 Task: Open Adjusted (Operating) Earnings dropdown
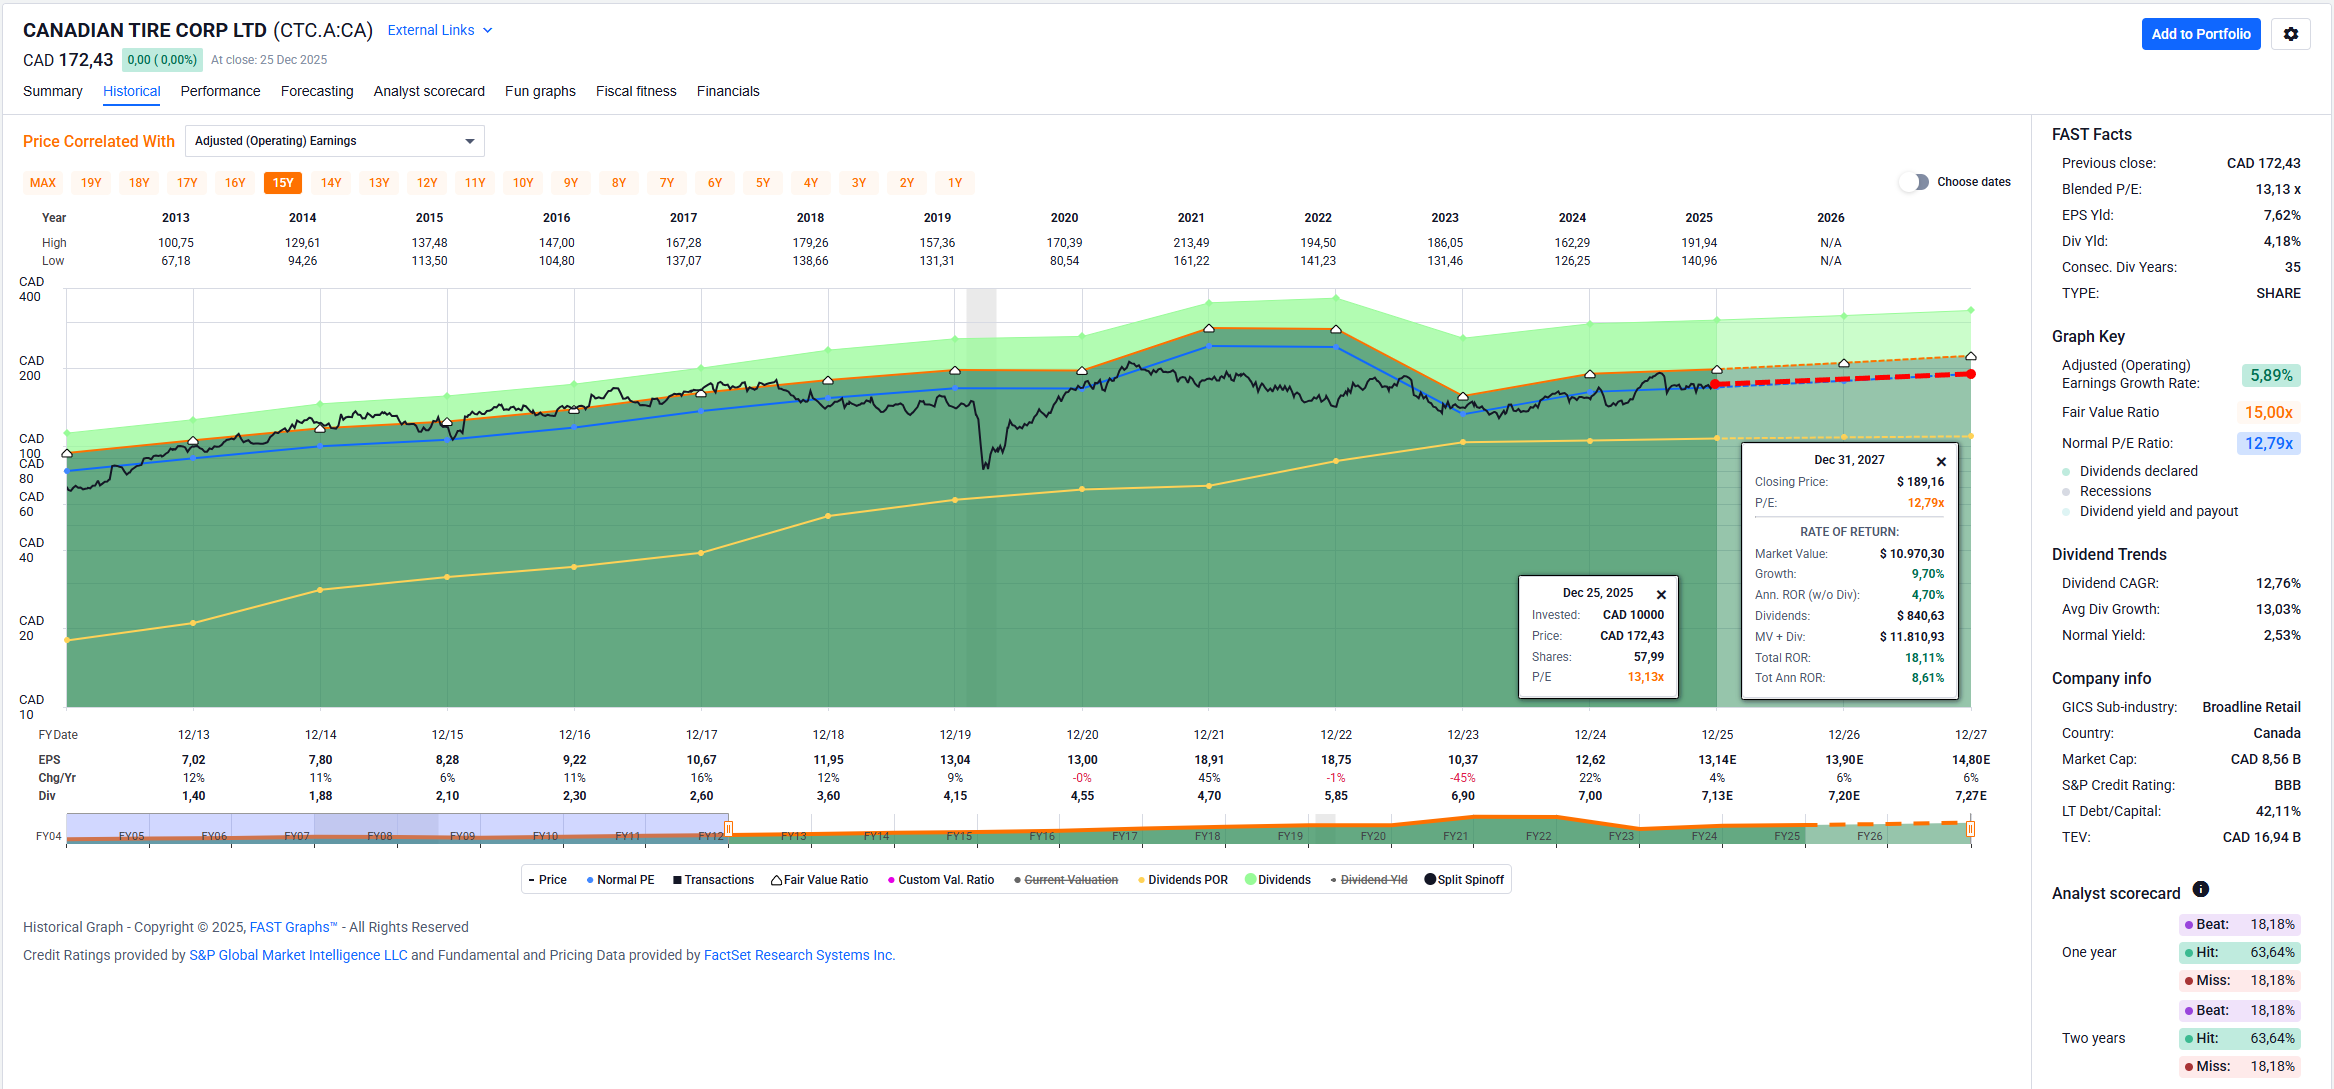pos(334,141)
